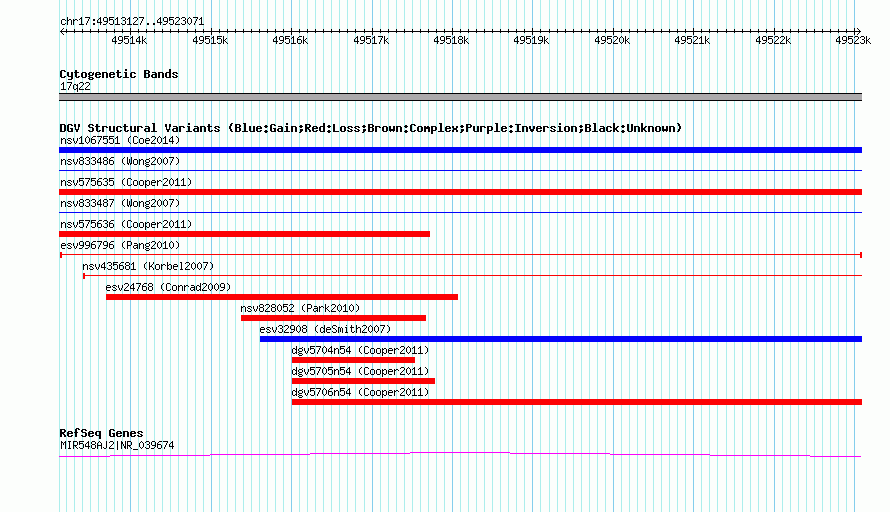890x512 pixels.
Task: Open the nsv575635 (Cooper2011) variant label
Action: point(126,182)
